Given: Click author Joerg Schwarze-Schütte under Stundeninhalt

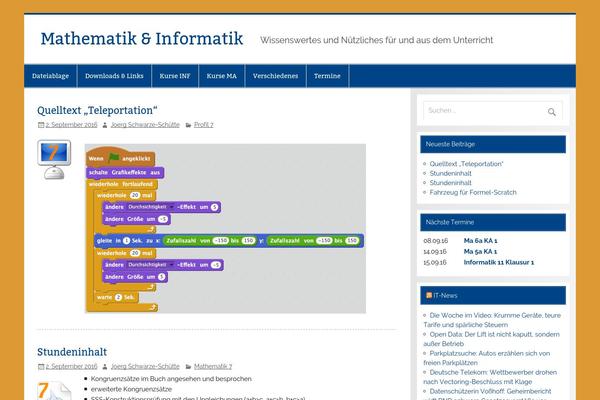Looking at the screenshot, I should tap(145, 366).
